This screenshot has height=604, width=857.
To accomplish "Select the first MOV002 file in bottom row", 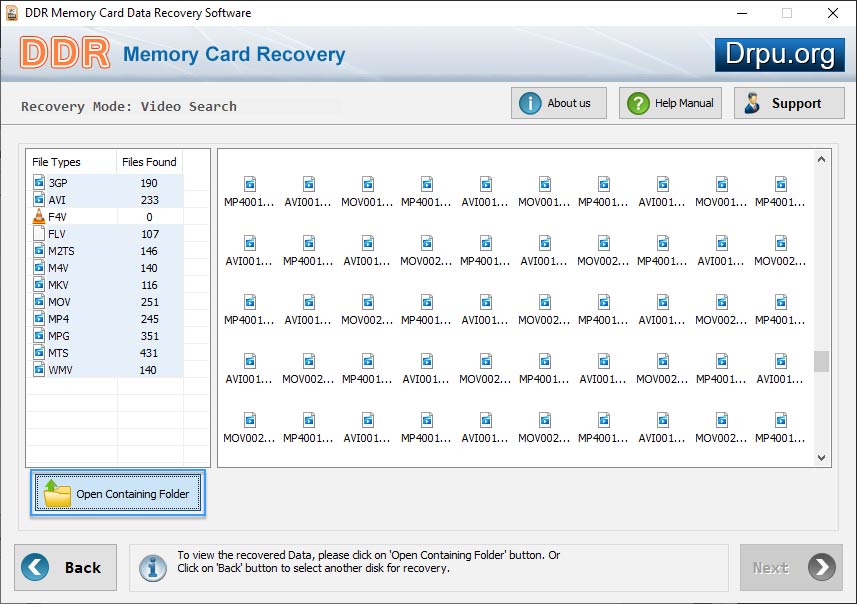I will (249, 427).
